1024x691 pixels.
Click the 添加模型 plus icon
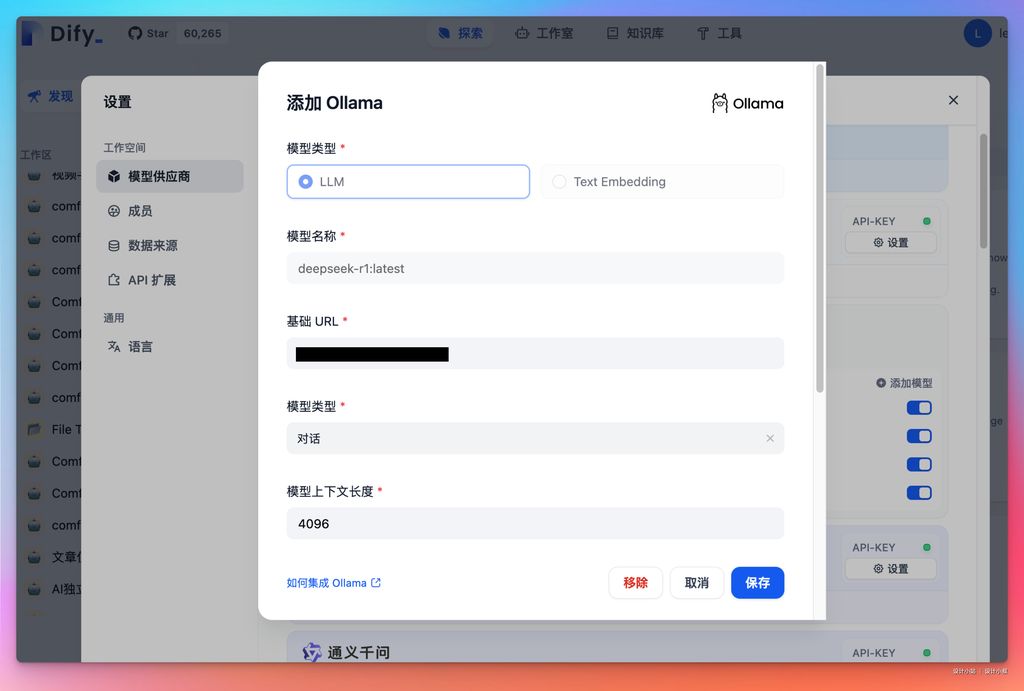881,383
